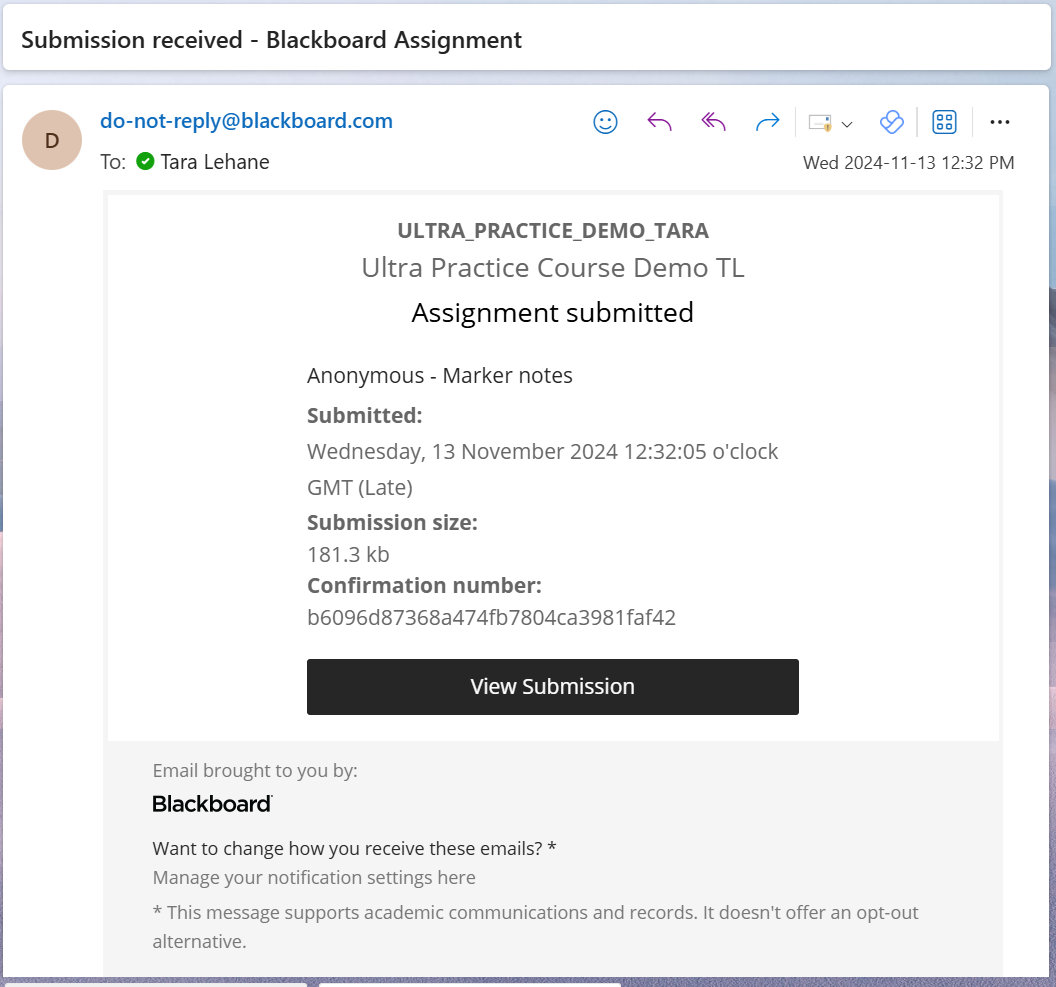
Task: Select recipient name Tara Lehane
Action: click(x=215, y=162)
